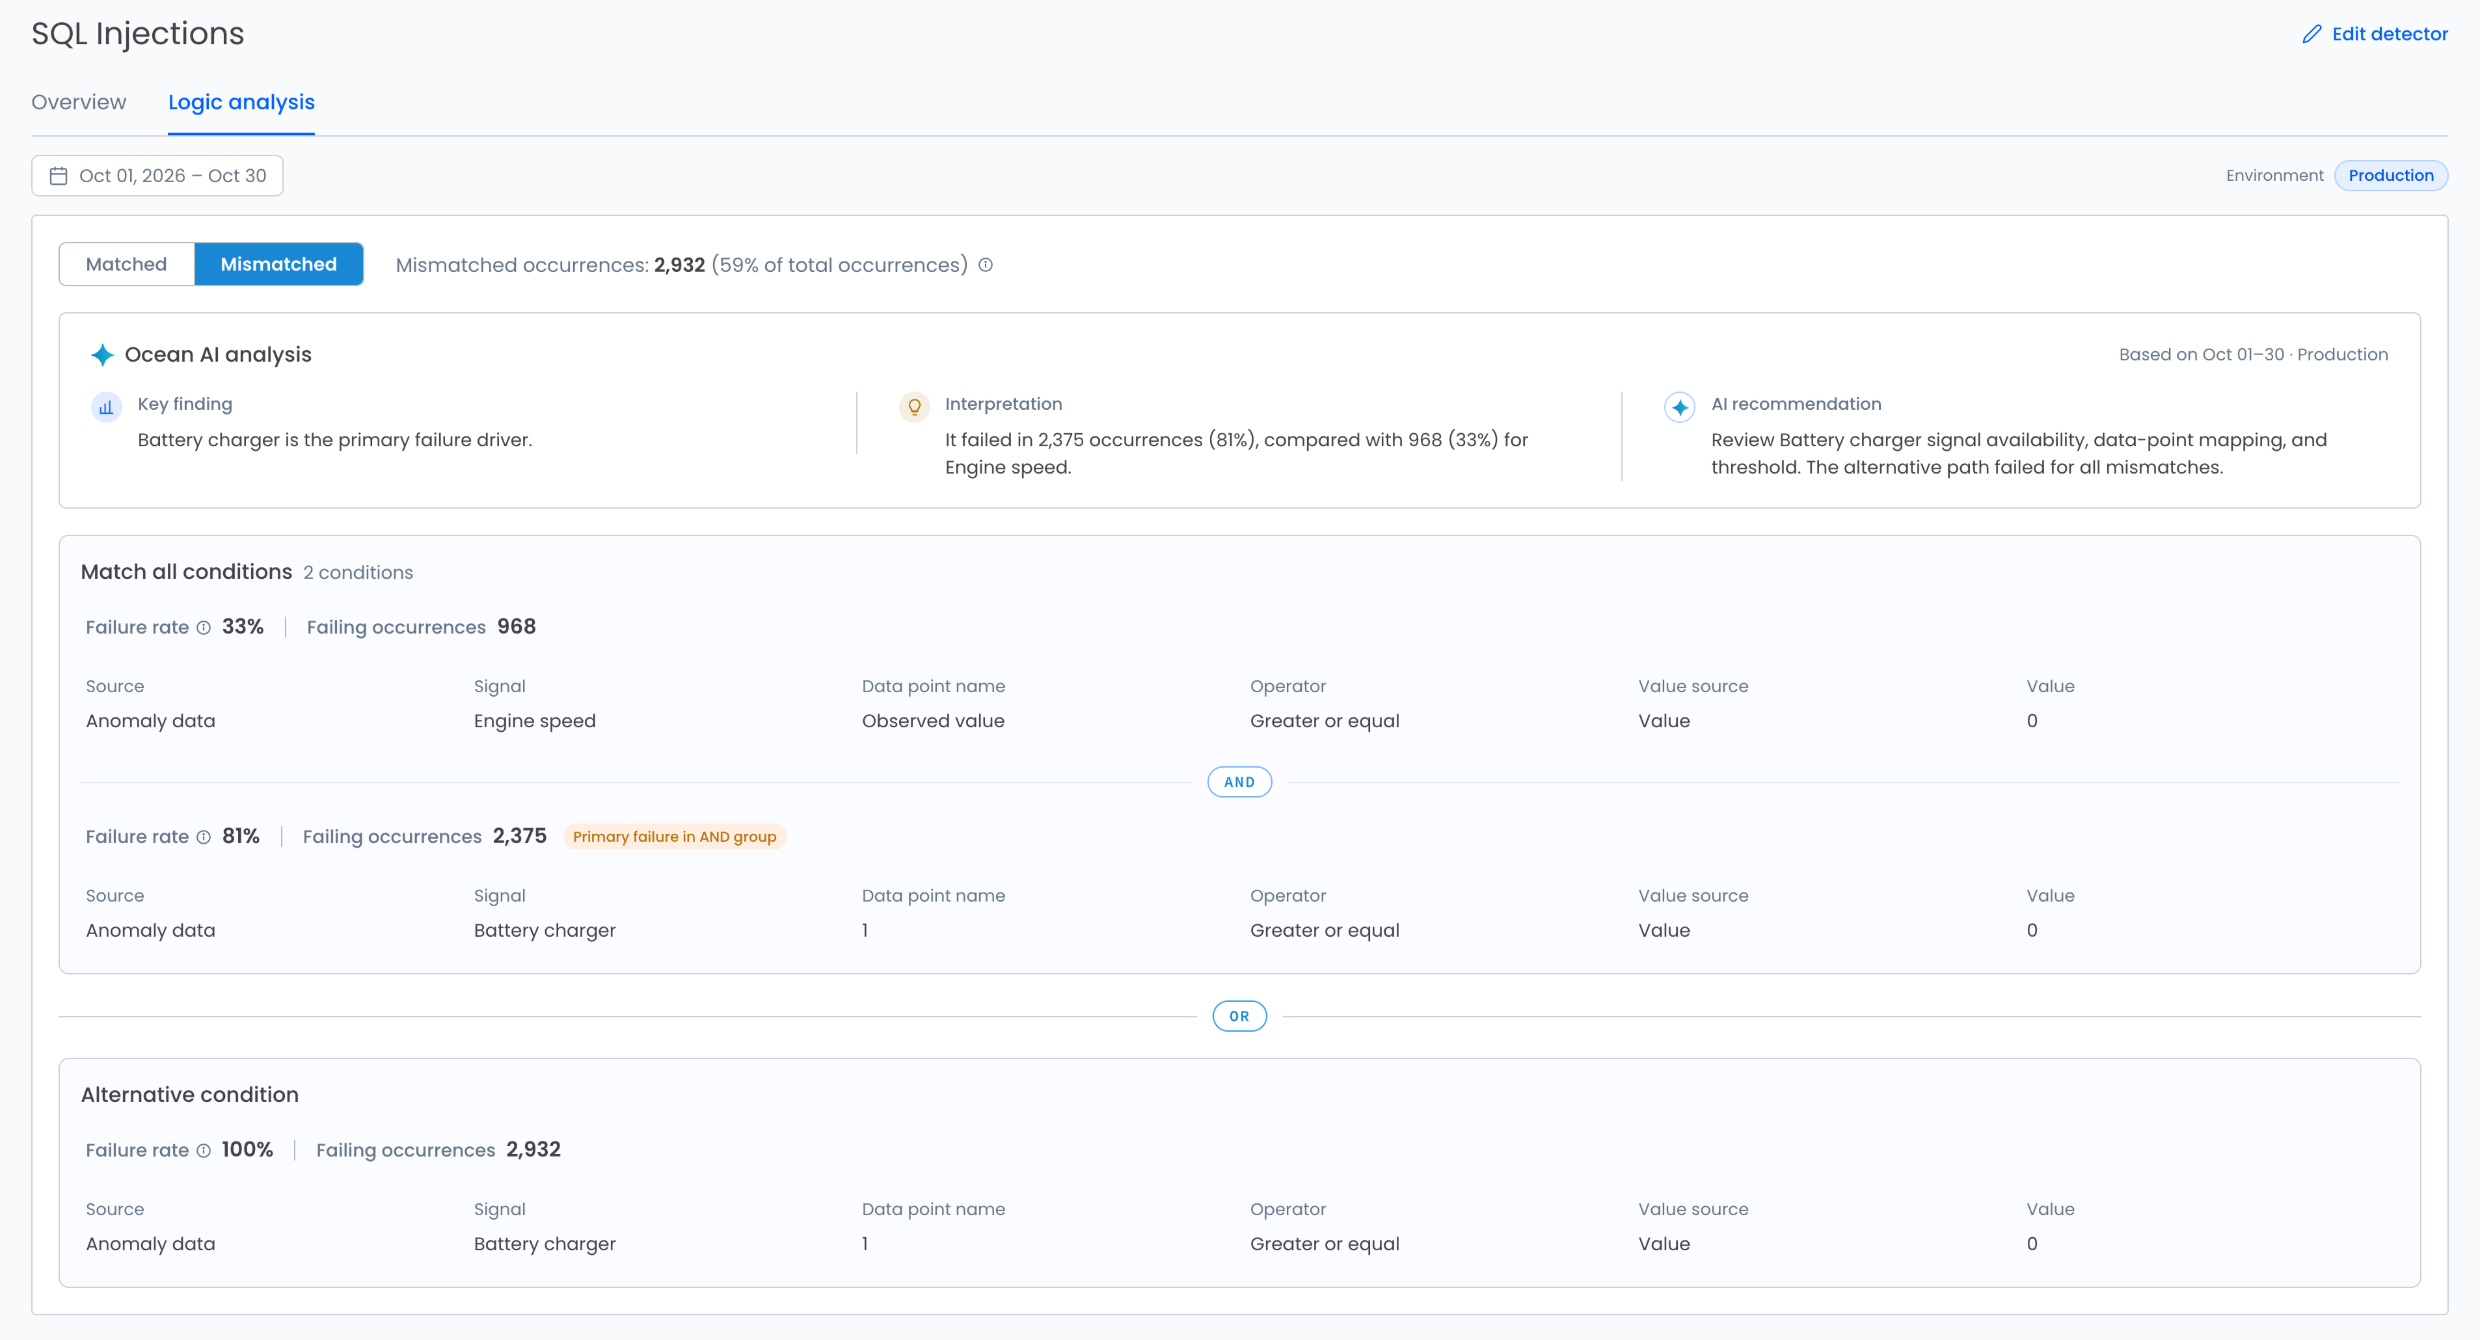Click the Interpretation lightbulb icon

click(x=914, y=407)
